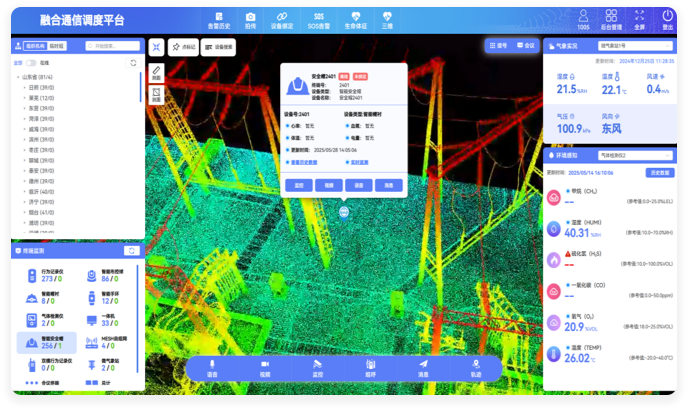
Task: Click the 消息 message icon in bottom bar
Action: 422,366
